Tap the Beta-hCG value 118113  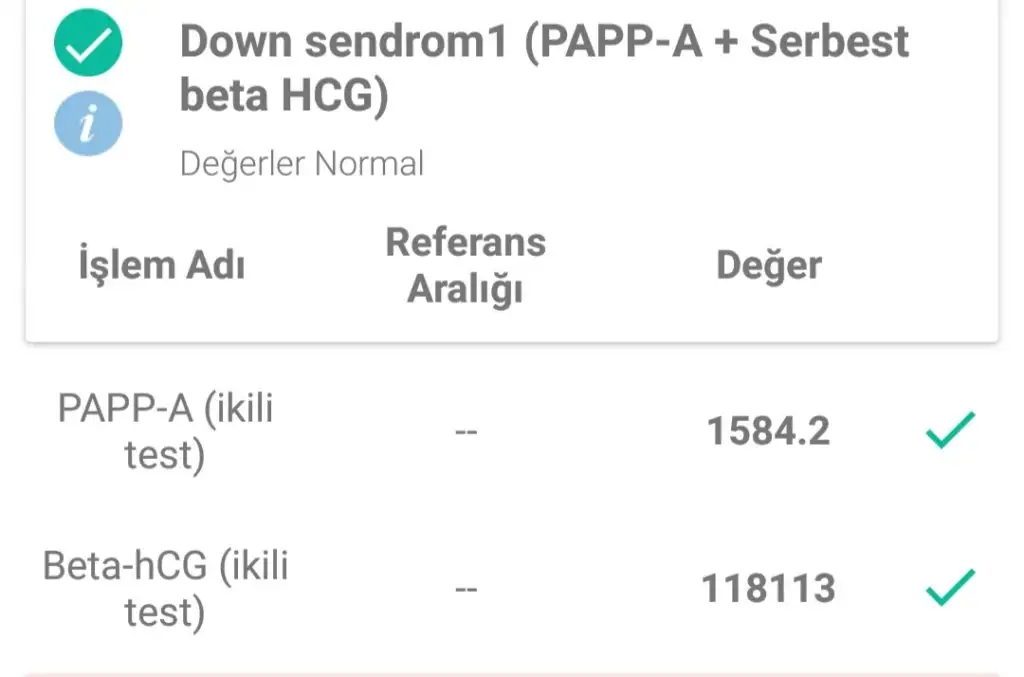768,588
